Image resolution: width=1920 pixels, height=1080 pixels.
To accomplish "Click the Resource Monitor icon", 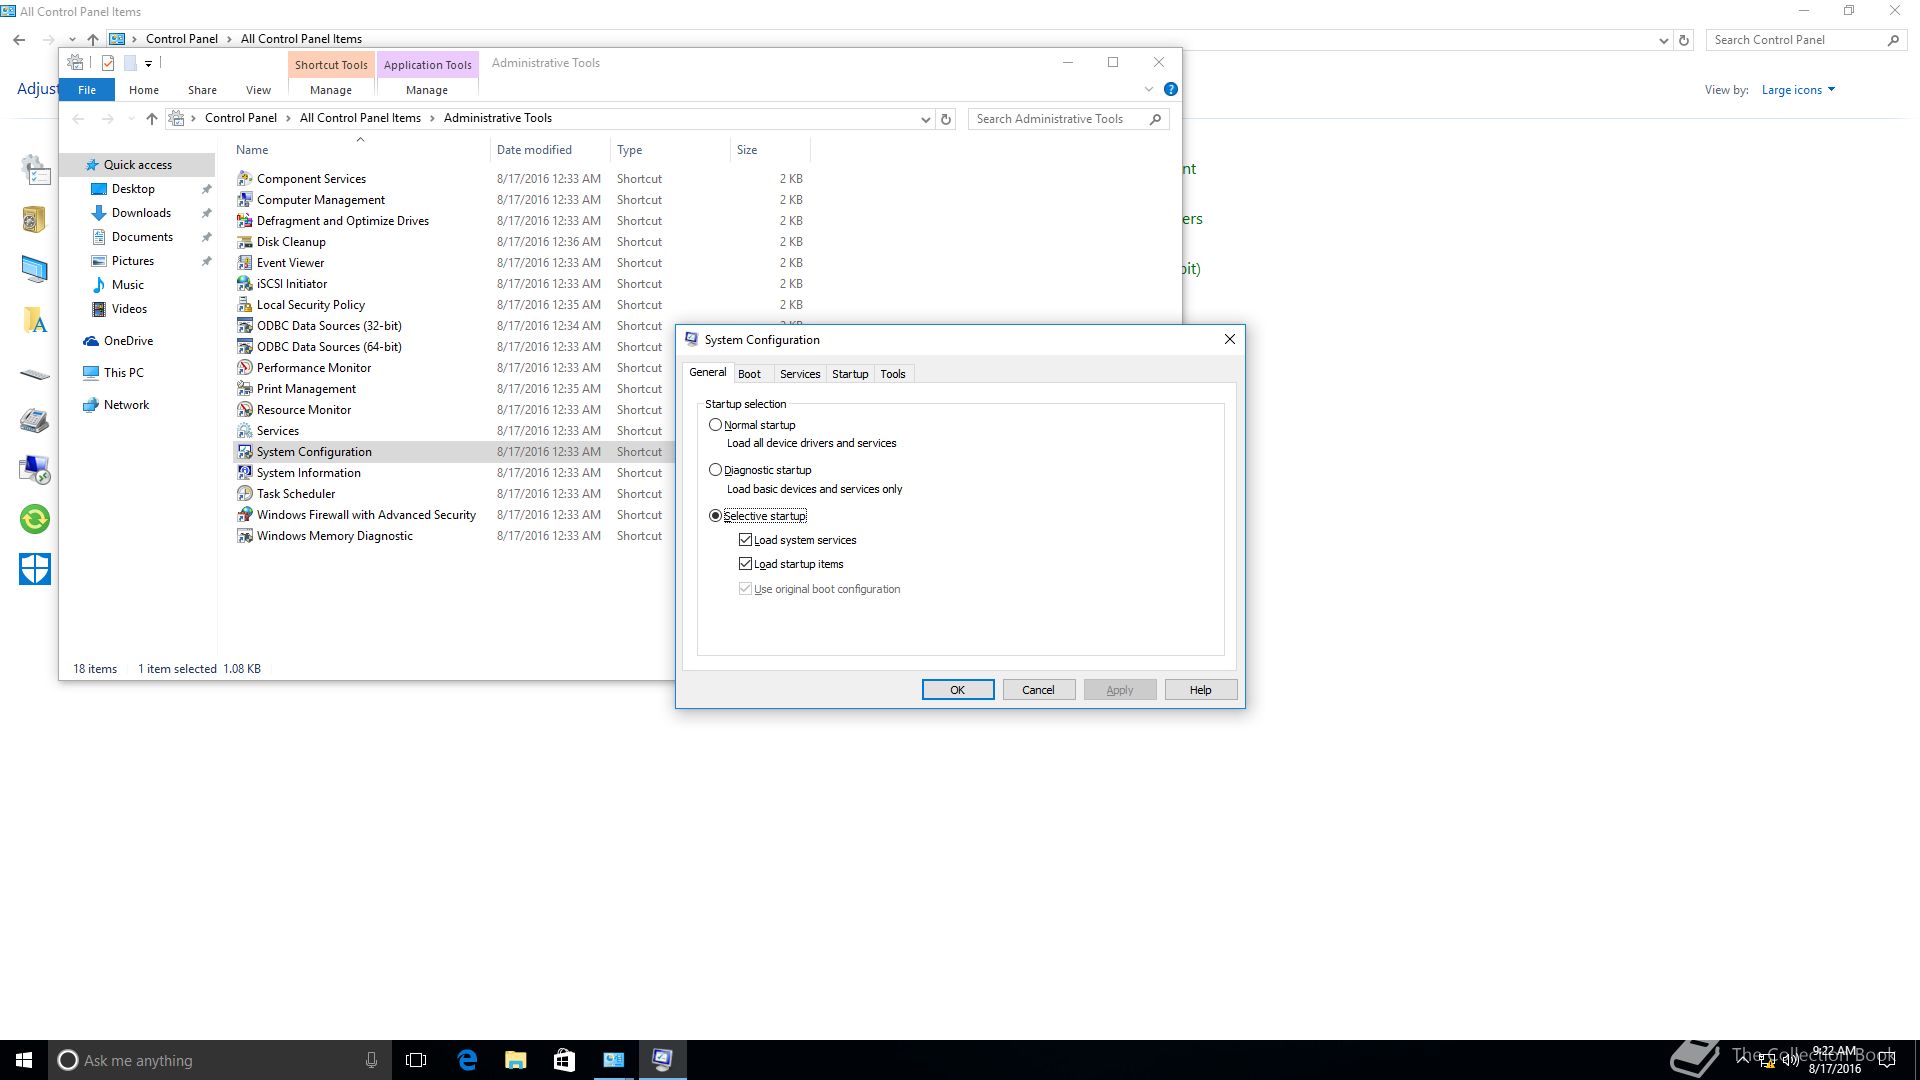I will pyautogui.click(x=245, y=410).
